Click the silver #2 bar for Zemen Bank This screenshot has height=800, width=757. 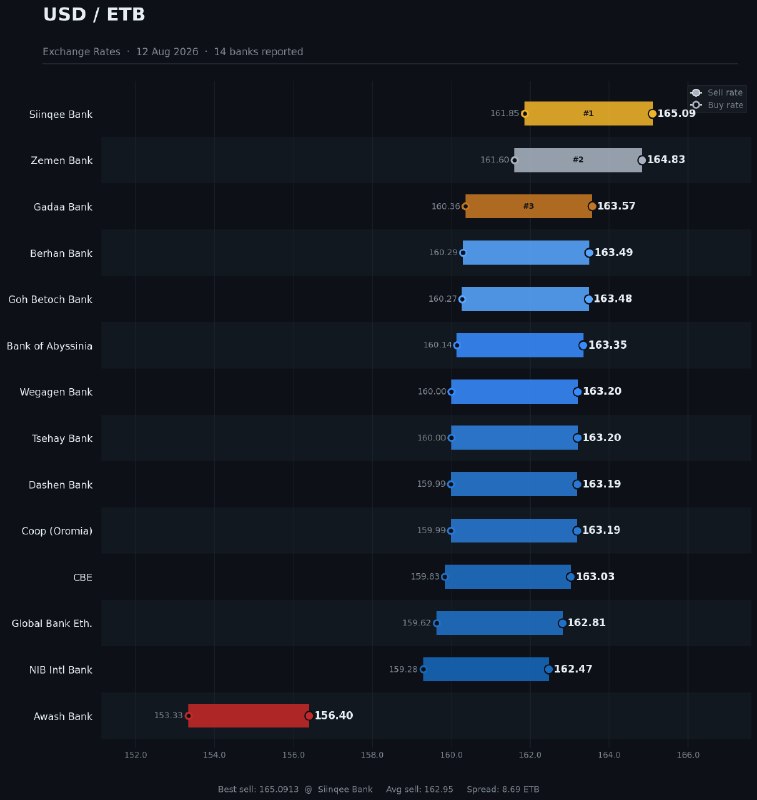578,160
